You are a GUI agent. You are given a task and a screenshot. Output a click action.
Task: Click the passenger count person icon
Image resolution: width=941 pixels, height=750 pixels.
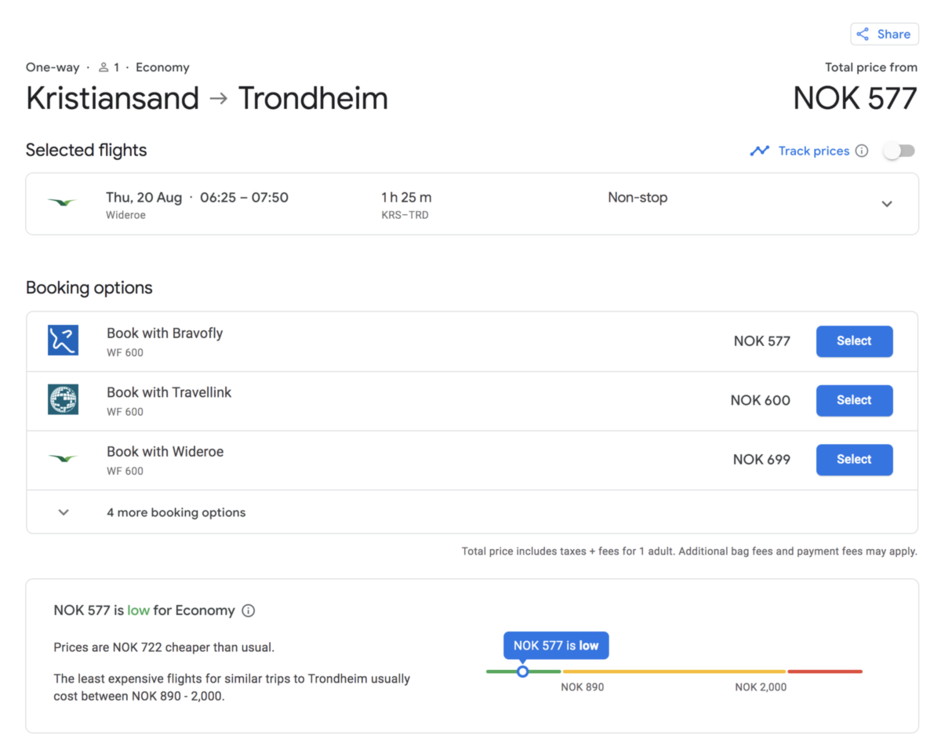point(104,68)
